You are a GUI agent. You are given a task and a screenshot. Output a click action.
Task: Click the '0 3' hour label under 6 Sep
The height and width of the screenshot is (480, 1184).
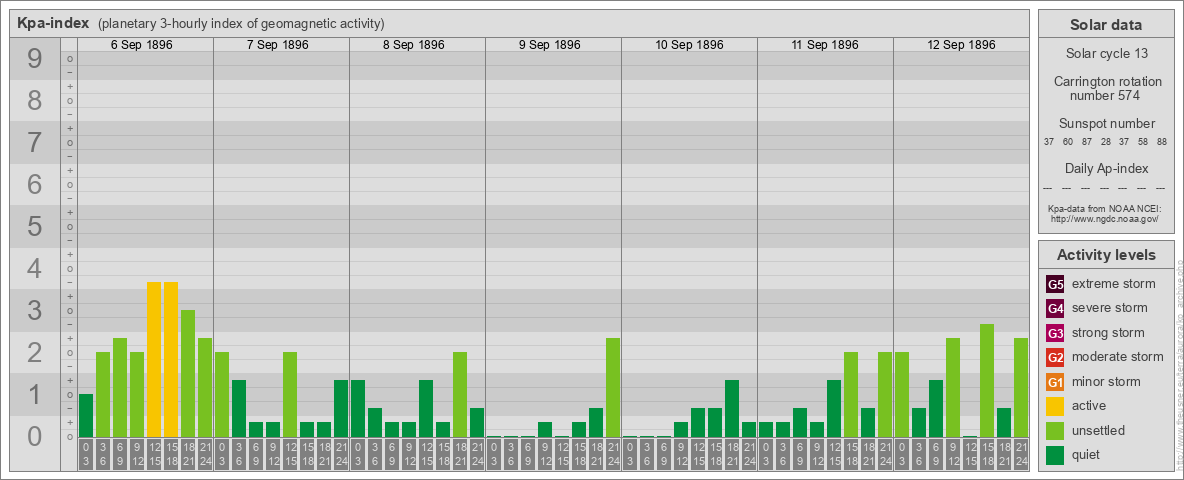(x=86, y=454)
